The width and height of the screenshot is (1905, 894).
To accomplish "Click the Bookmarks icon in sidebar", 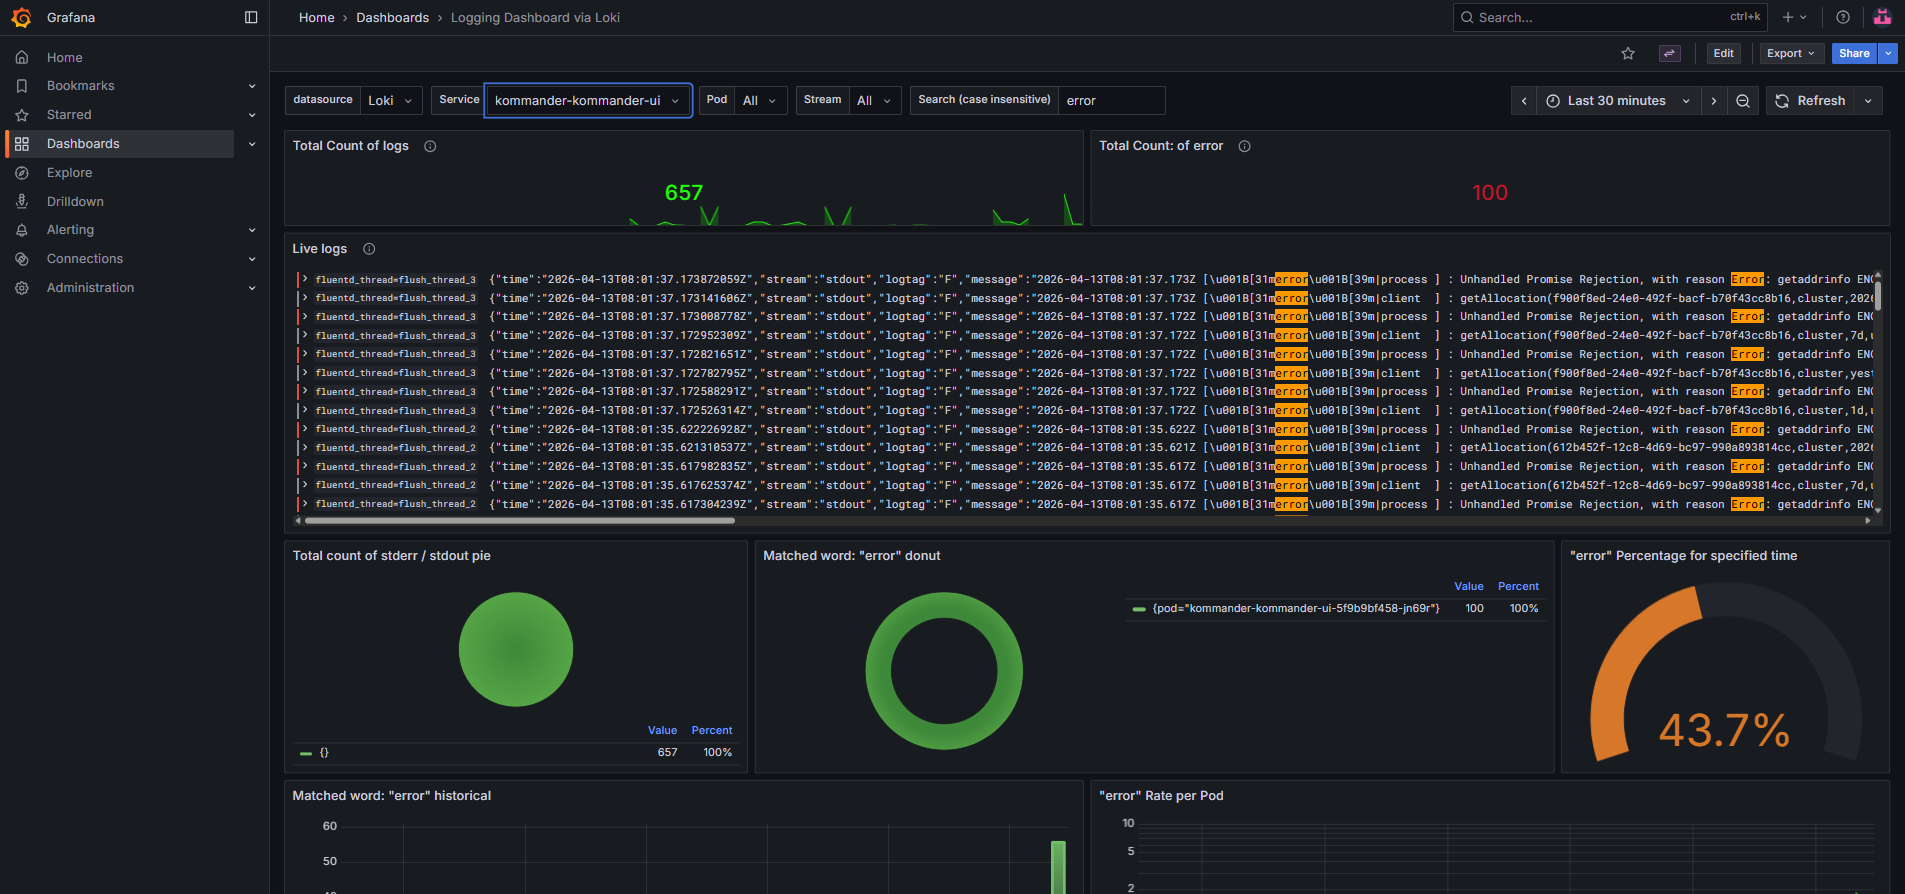I will coord(22,86).
